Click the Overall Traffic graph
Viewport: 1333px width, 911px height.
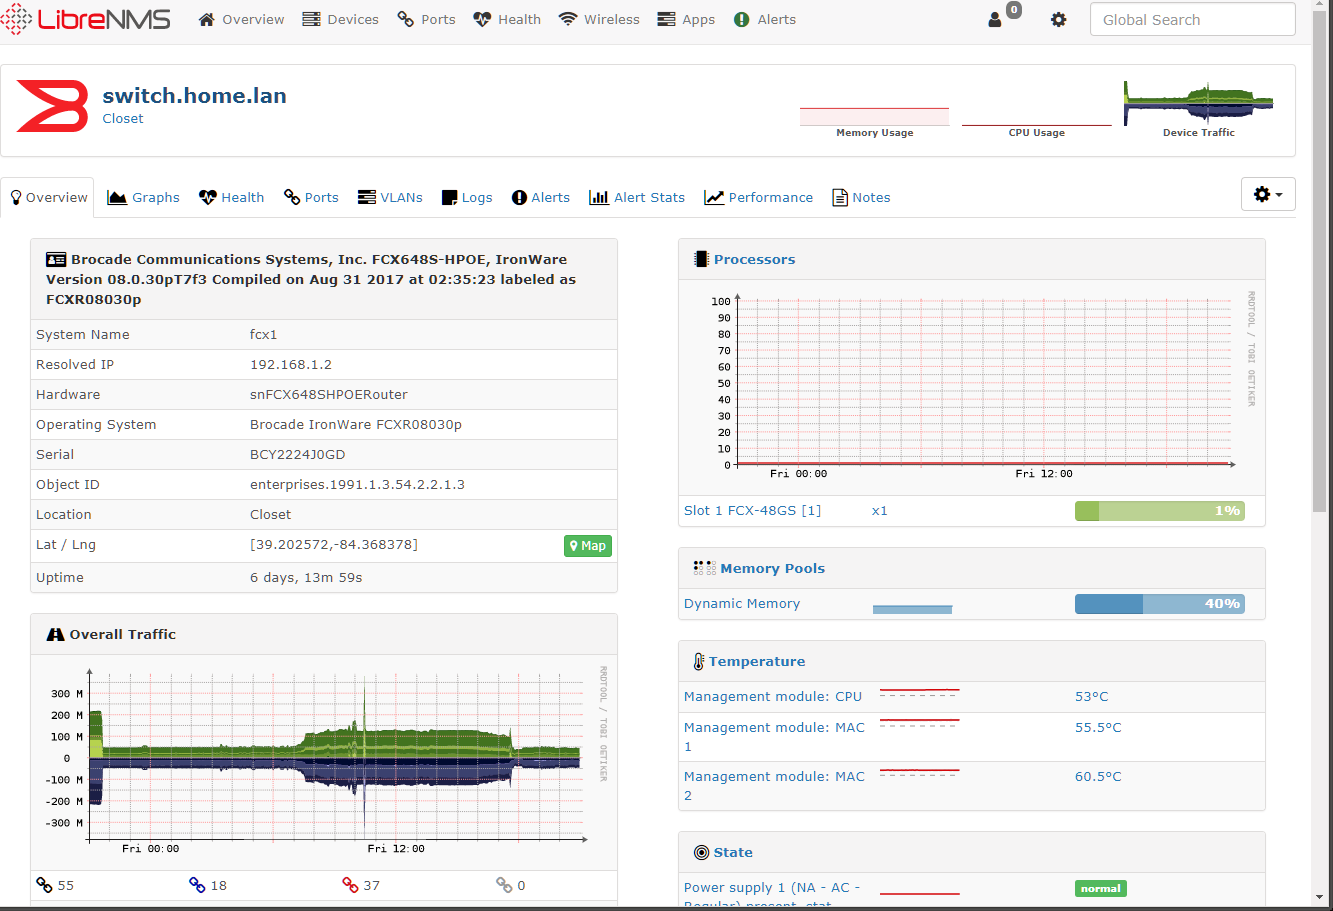[x=323, y=762]
